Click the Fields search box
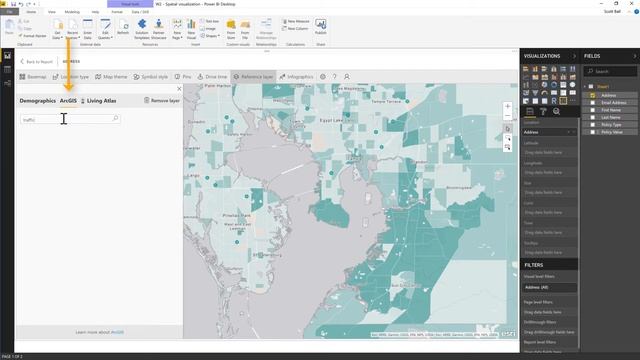 coord(610,71)
